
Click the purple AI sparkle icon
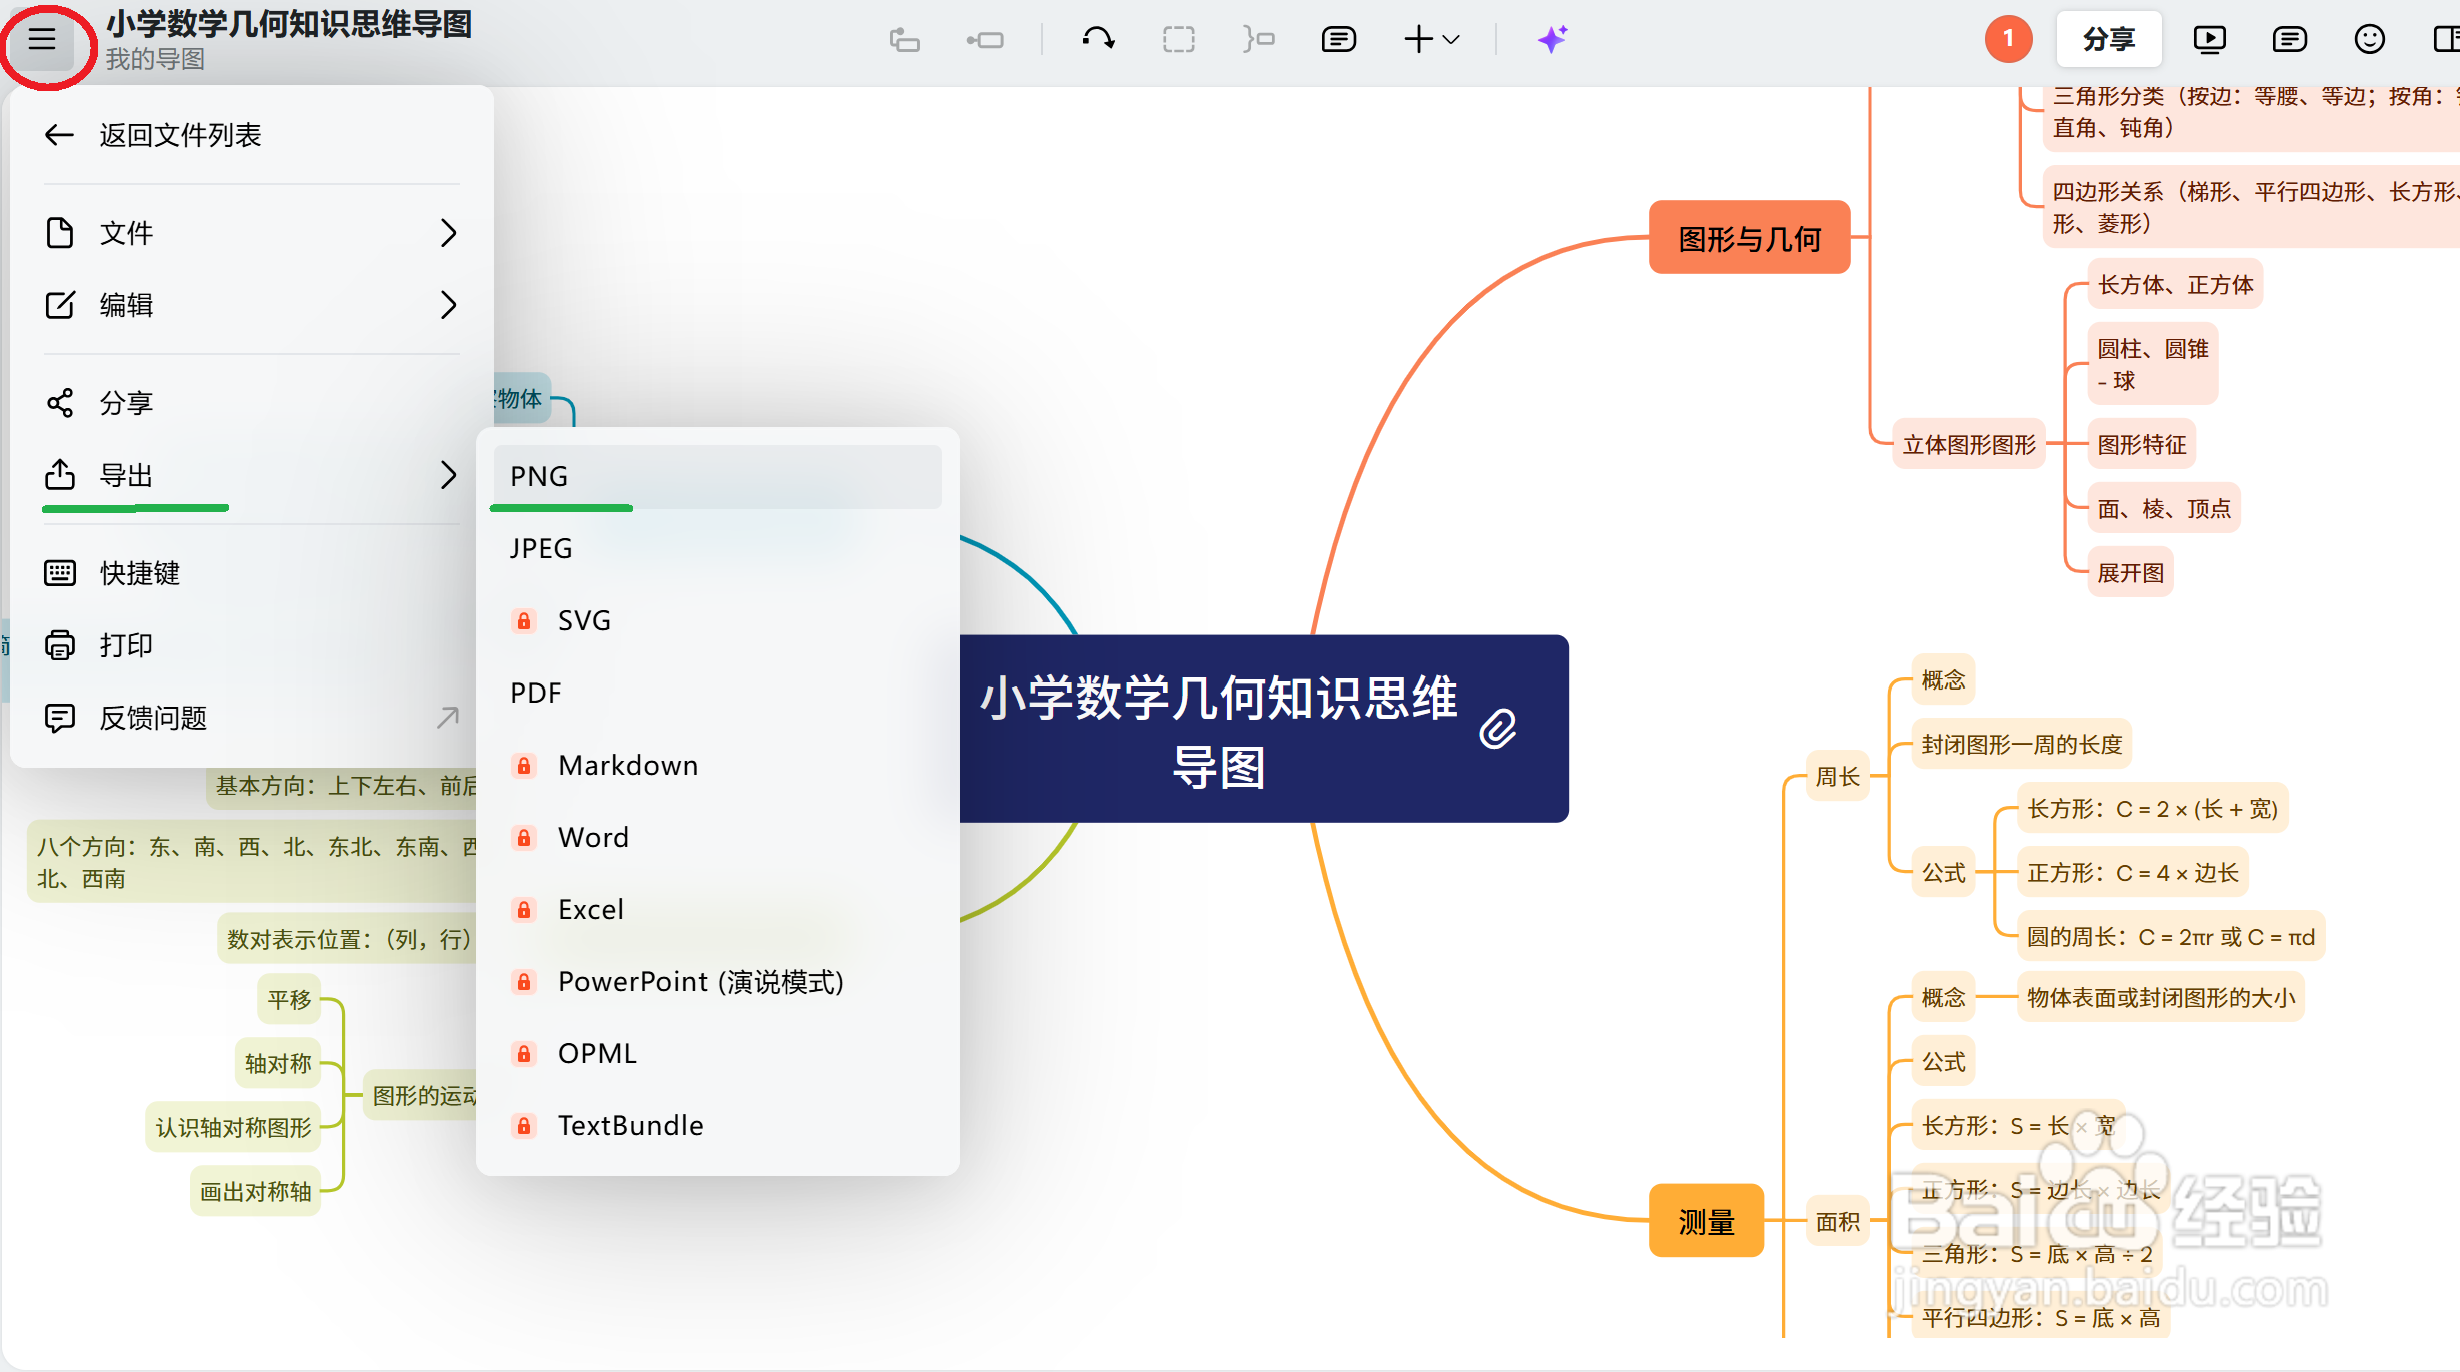1551,38
